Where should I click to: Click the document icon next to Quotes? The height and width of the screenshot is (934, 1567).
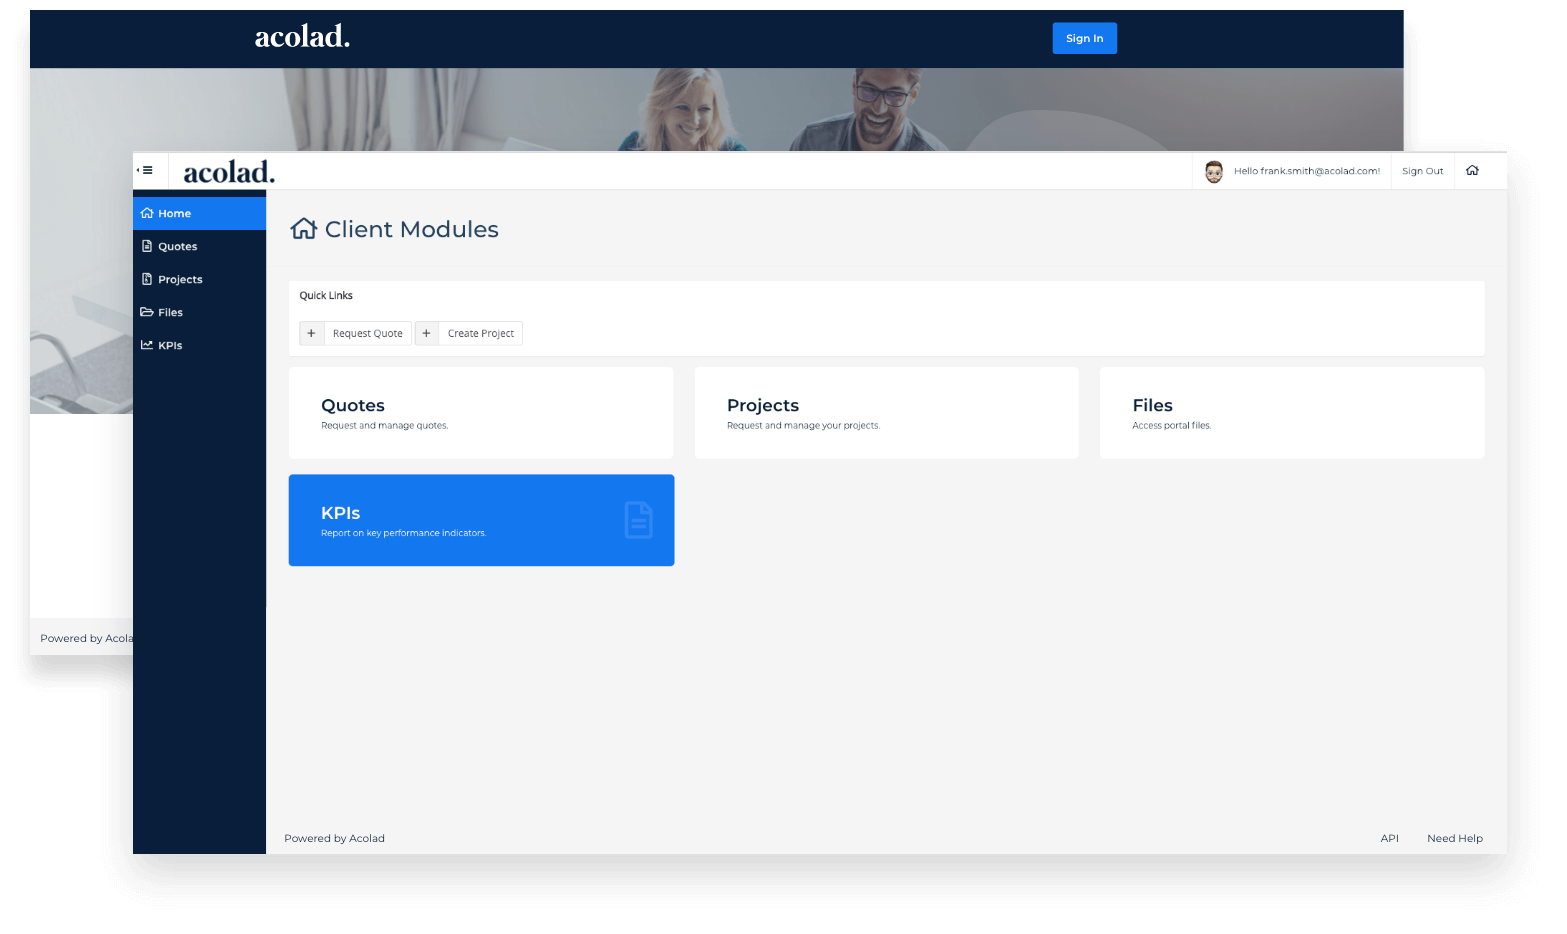click(x=147, y=246)
